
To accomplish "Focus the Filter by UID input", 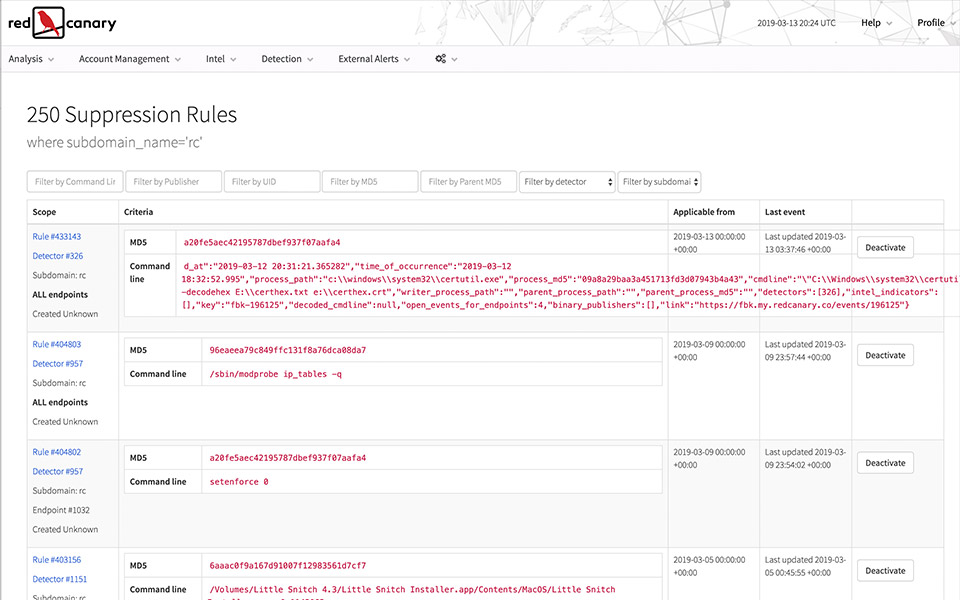I will coord(271,182).
